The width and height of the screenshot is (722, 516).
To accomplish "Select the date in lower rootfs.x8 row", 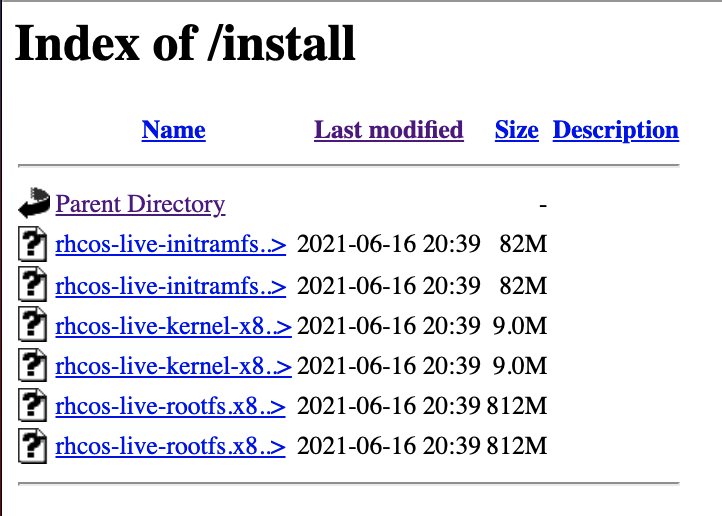I will pos(389,446).
